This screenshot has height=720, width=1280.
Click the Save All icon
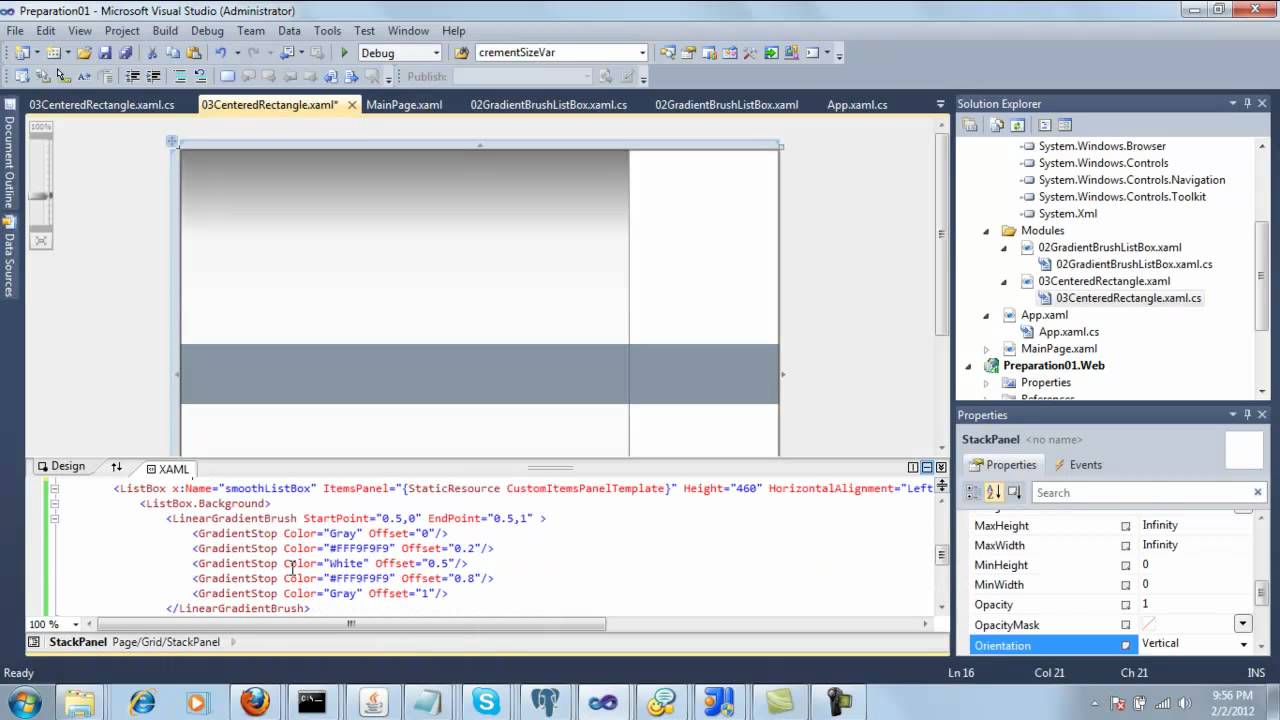tap(126, 53)
